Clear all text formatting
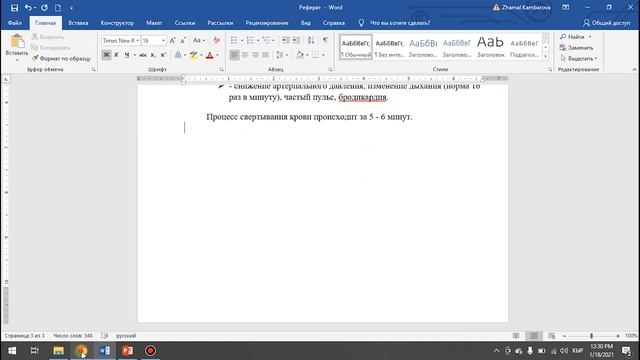 click(216, 40)
